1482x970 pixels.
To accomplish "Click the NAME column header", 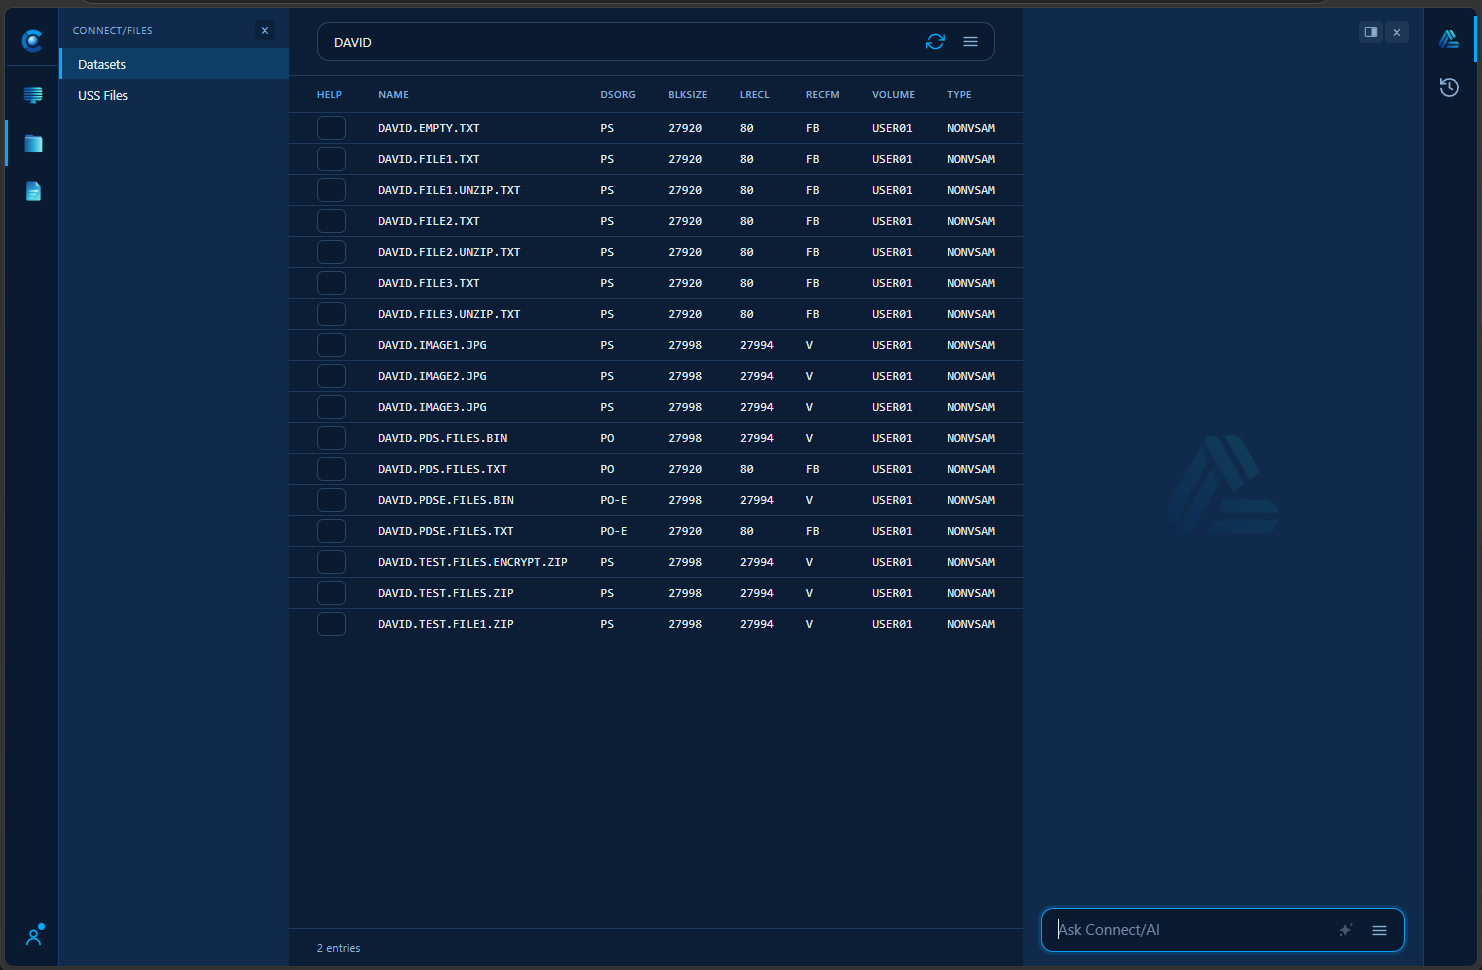I will pyautogui.click(x=393, y=95).
